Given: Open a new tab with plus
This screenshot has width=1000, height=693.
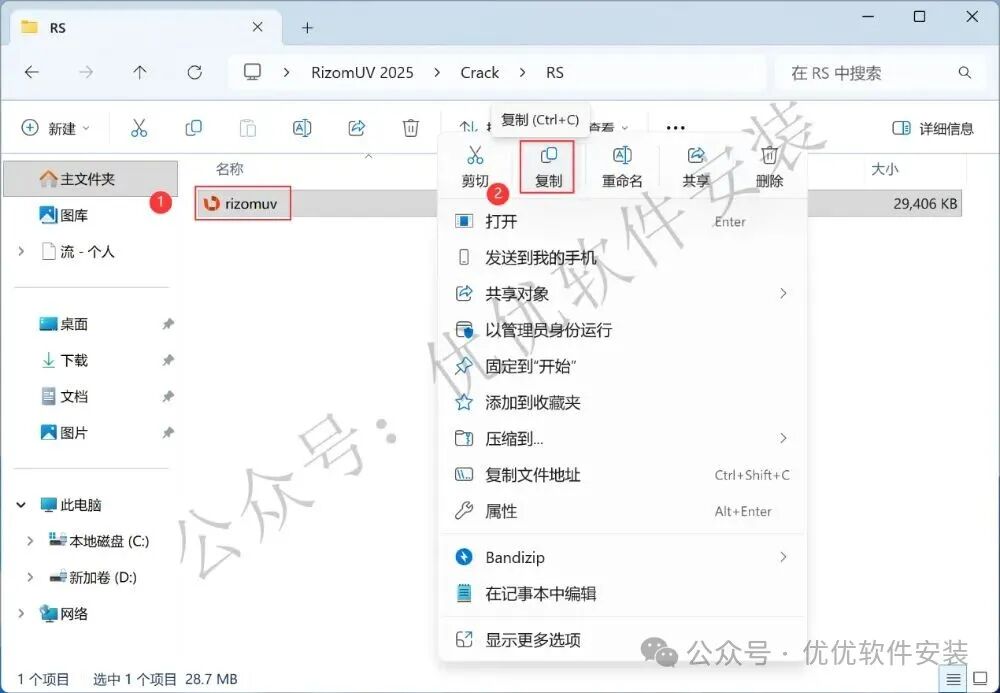Looking at the screenshot, I should tap(307, 27).
